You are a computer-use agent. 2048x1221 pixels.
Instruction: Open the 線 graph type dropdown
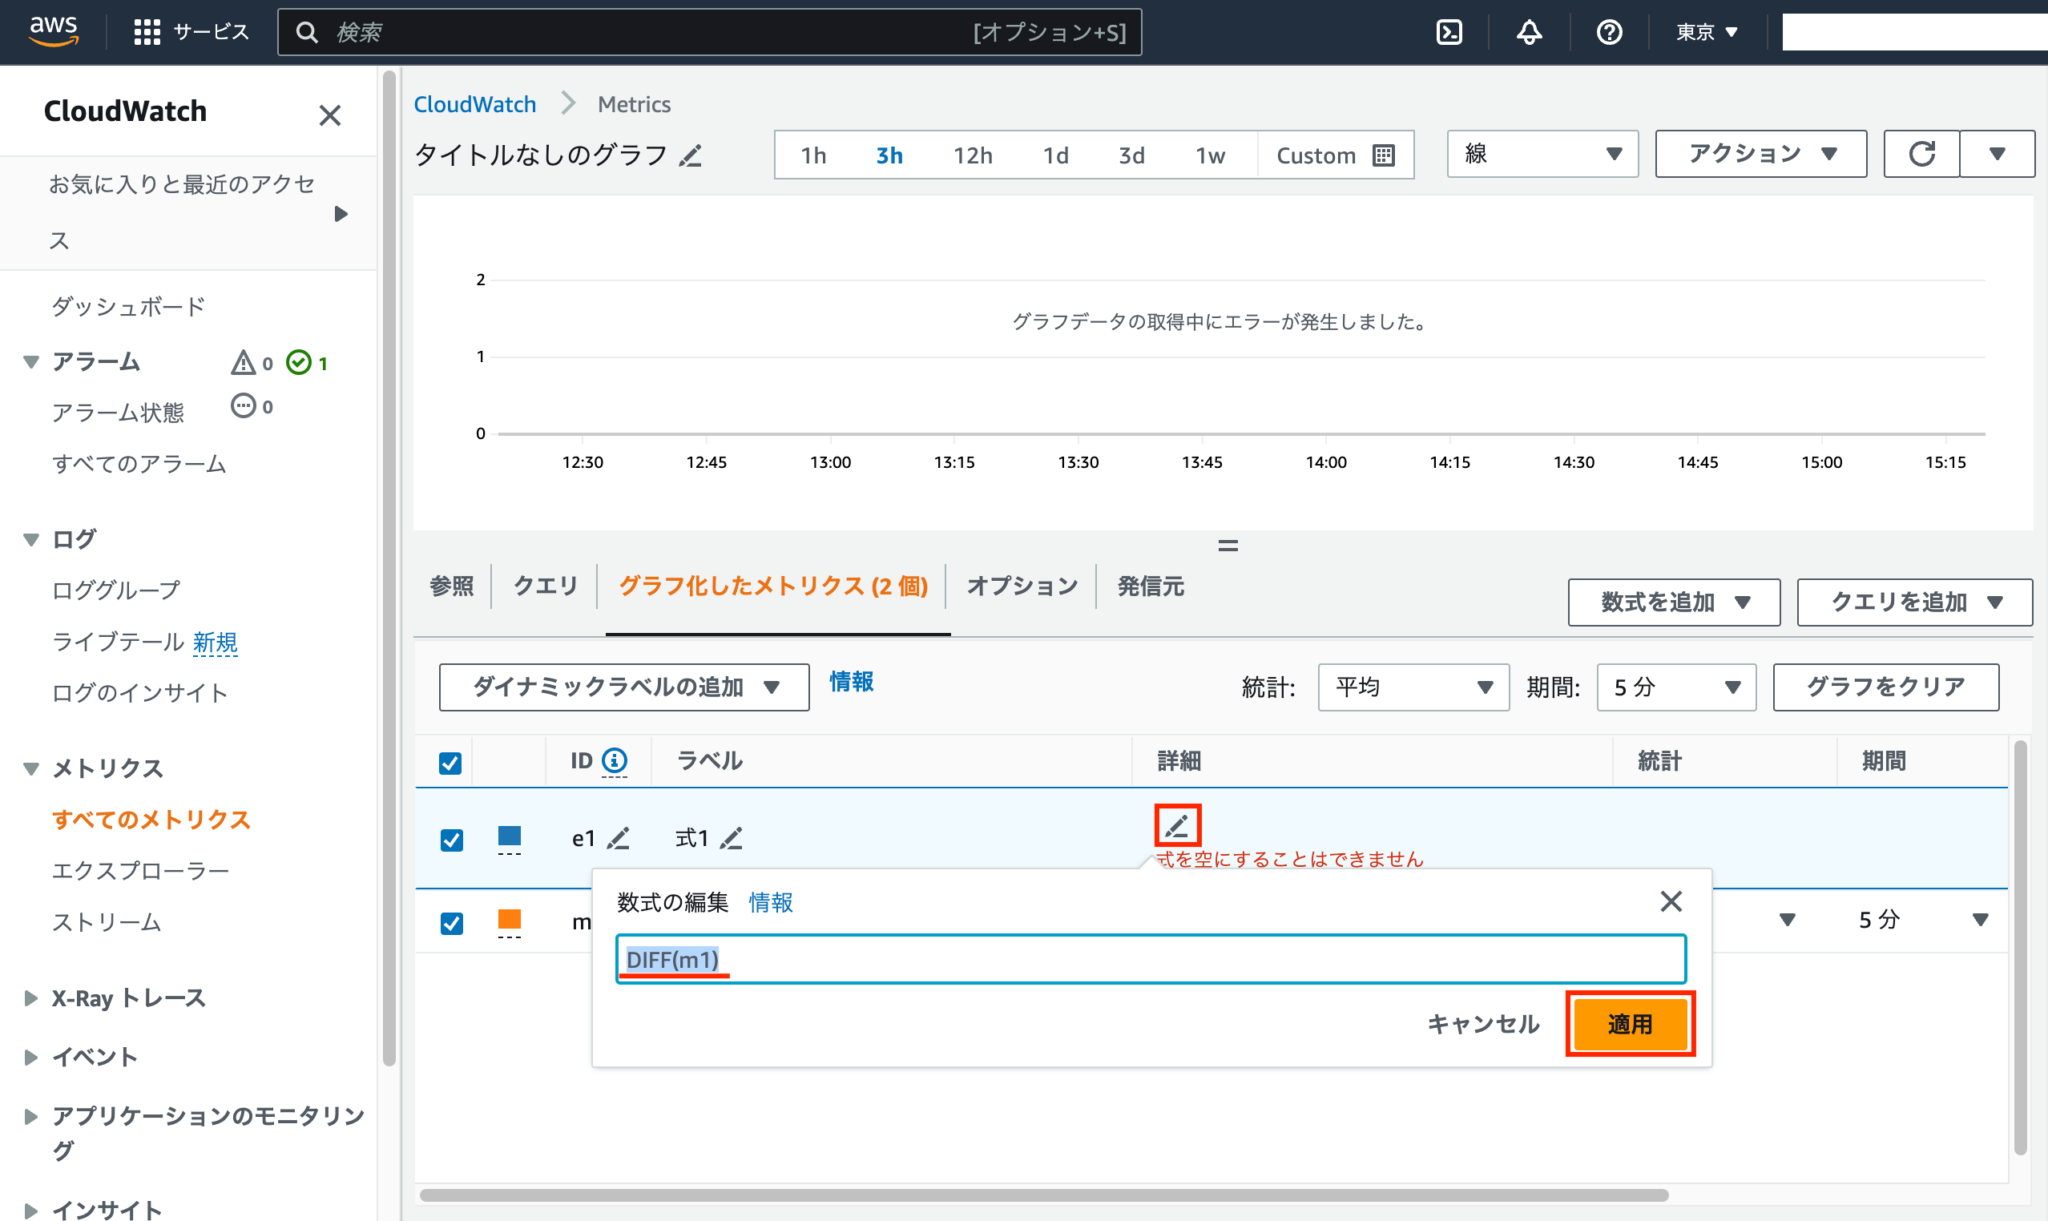click(x=1541, y=154)
